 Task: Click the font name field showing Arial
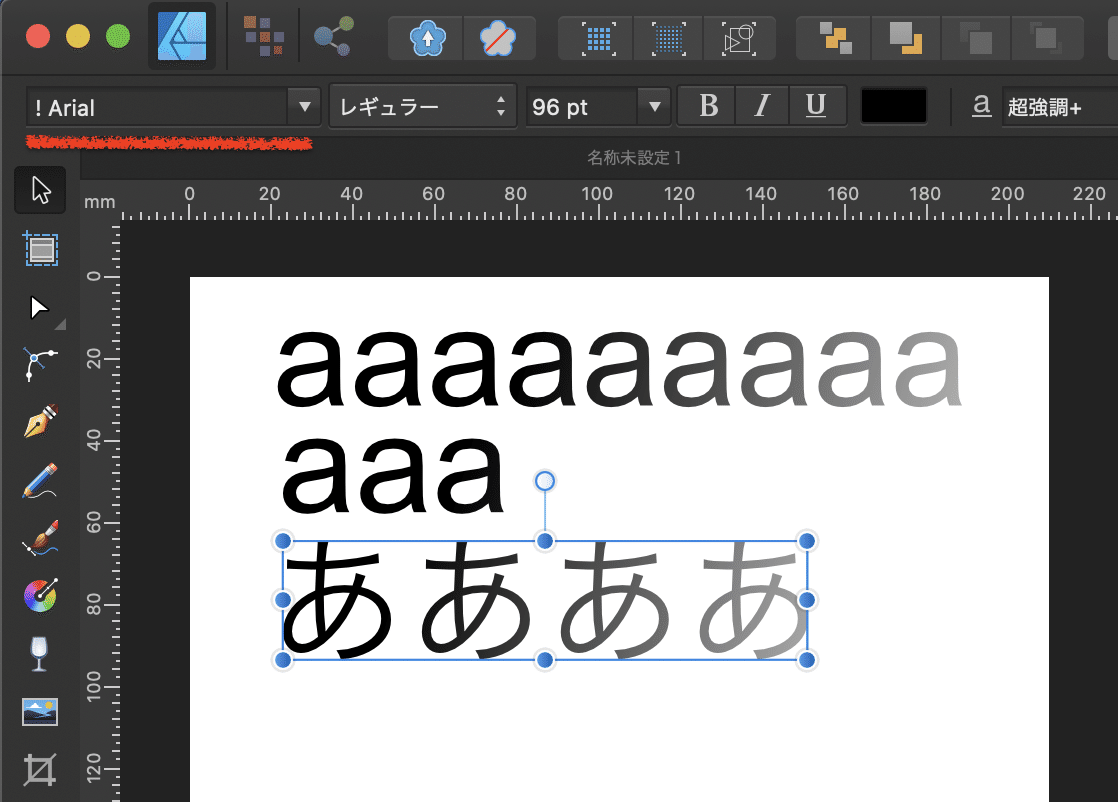click(x=157, y=107)
